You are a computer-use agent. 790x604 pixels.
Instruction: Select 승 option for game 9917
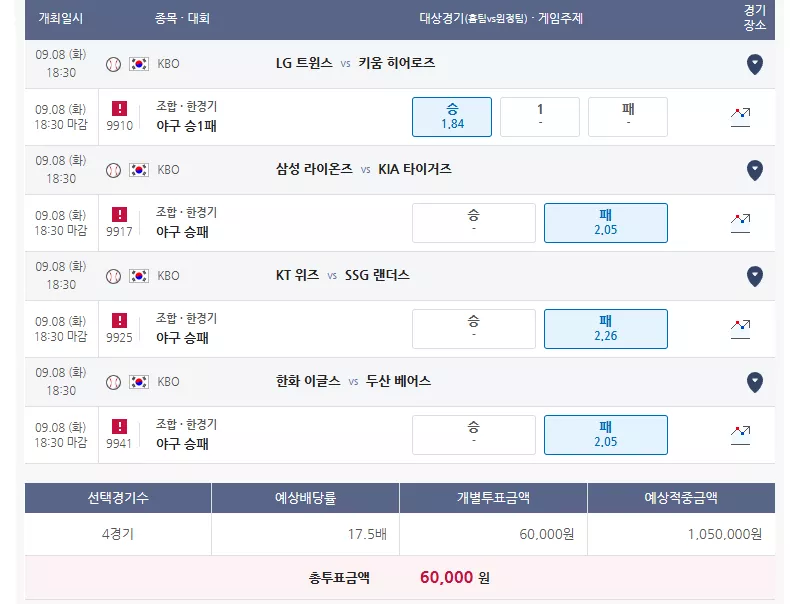(x=474, y=223)
